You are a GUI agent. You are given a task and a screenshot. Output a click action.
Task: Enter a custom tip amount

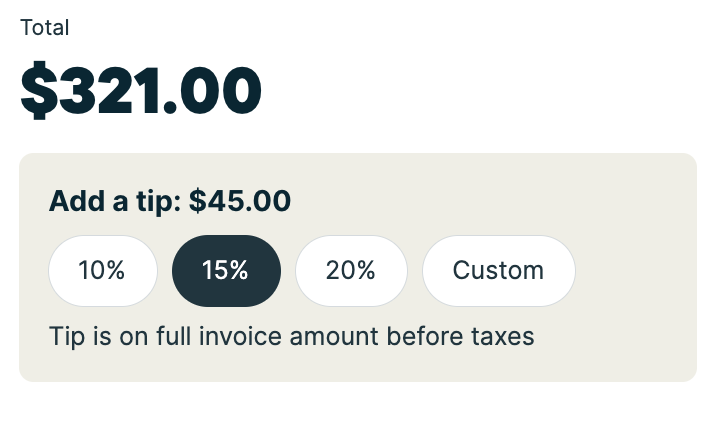click(498, 270)
